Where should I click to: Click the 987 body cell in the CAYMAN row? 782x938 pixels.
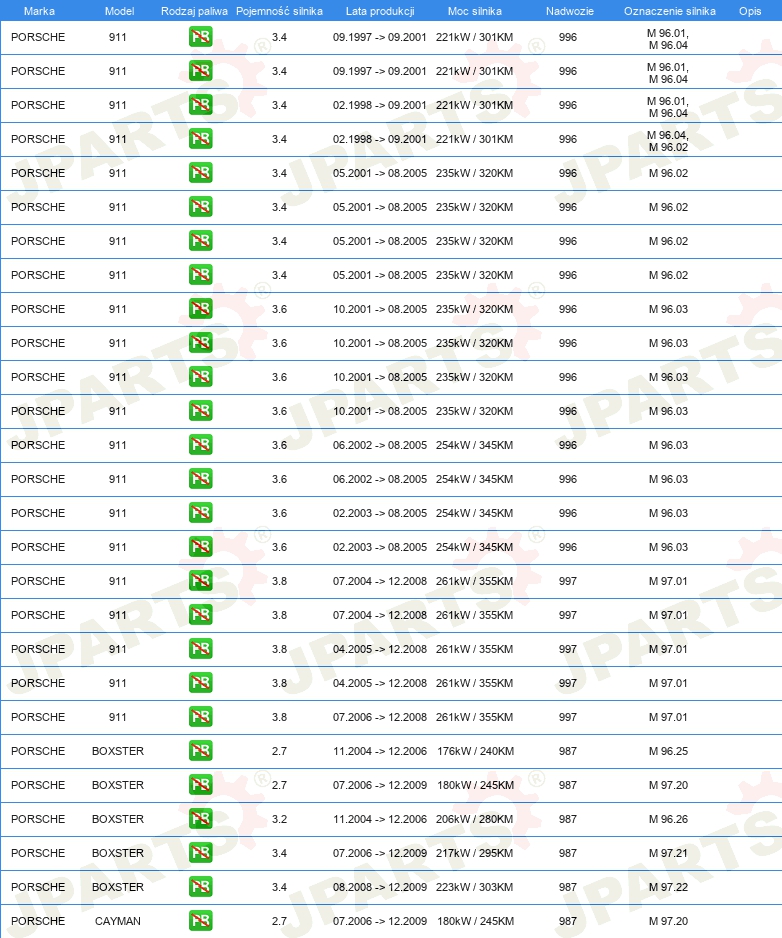pyautogui.click(x=568, y=921)
